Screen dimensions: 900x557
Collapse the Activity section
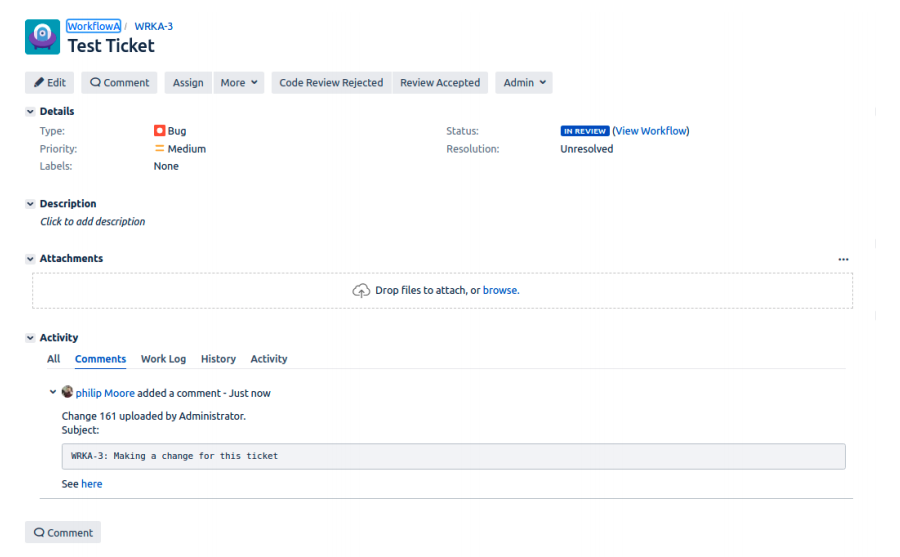[x=30, y=338]
